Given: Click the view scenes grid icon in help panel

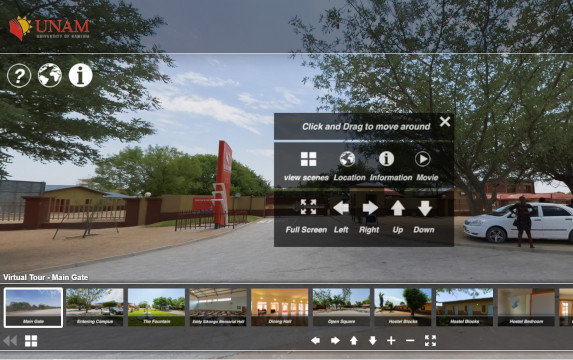Looking at the screenshot, I should pyautogui.click(x=308, y=159).
